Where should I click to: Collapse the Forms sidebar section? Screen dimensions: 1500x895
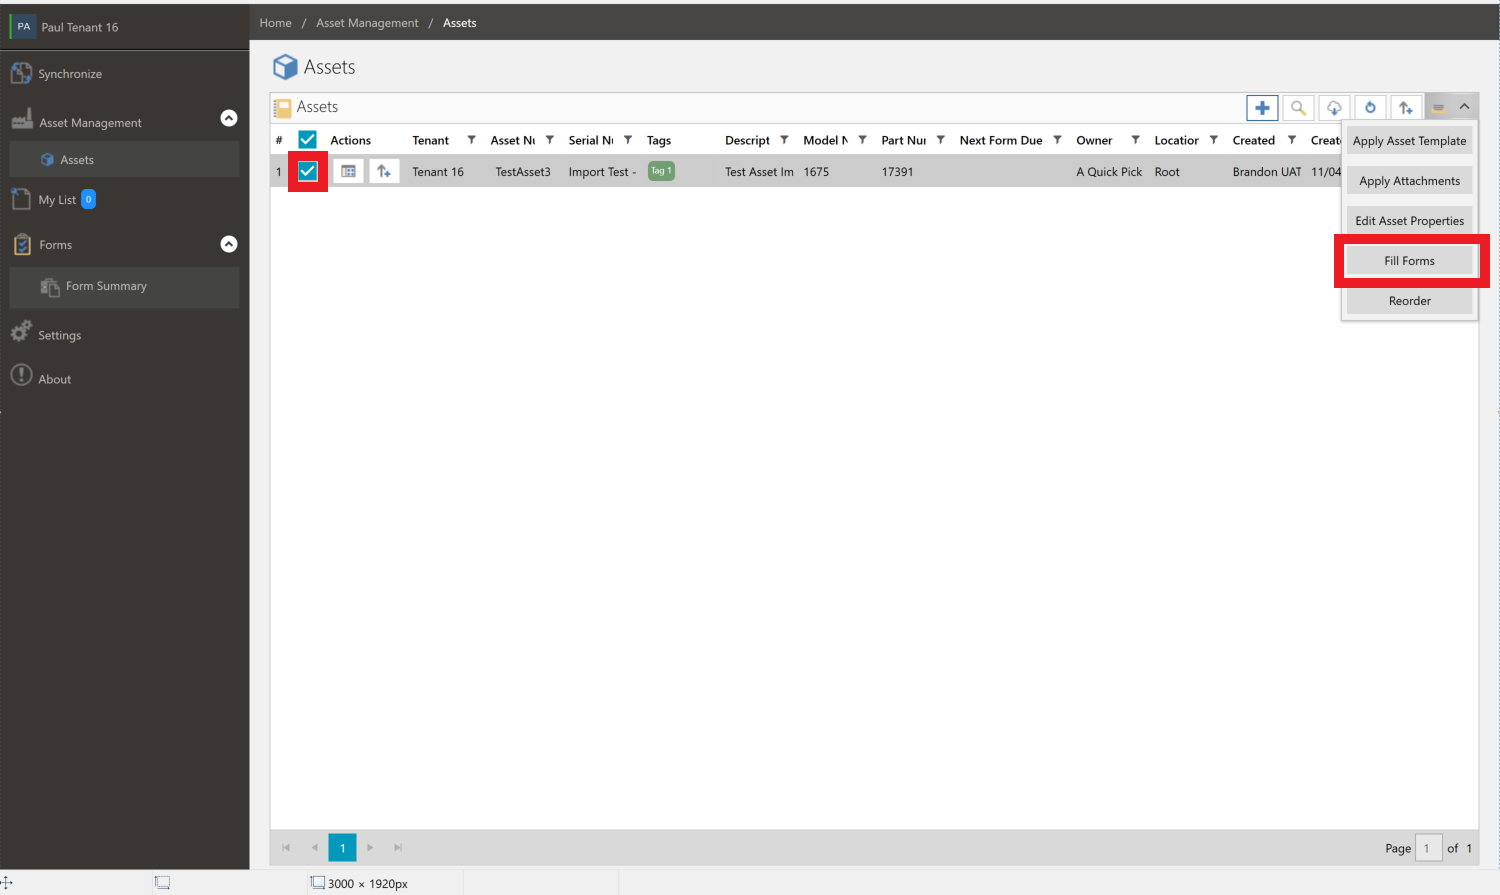tap(229, 244)
